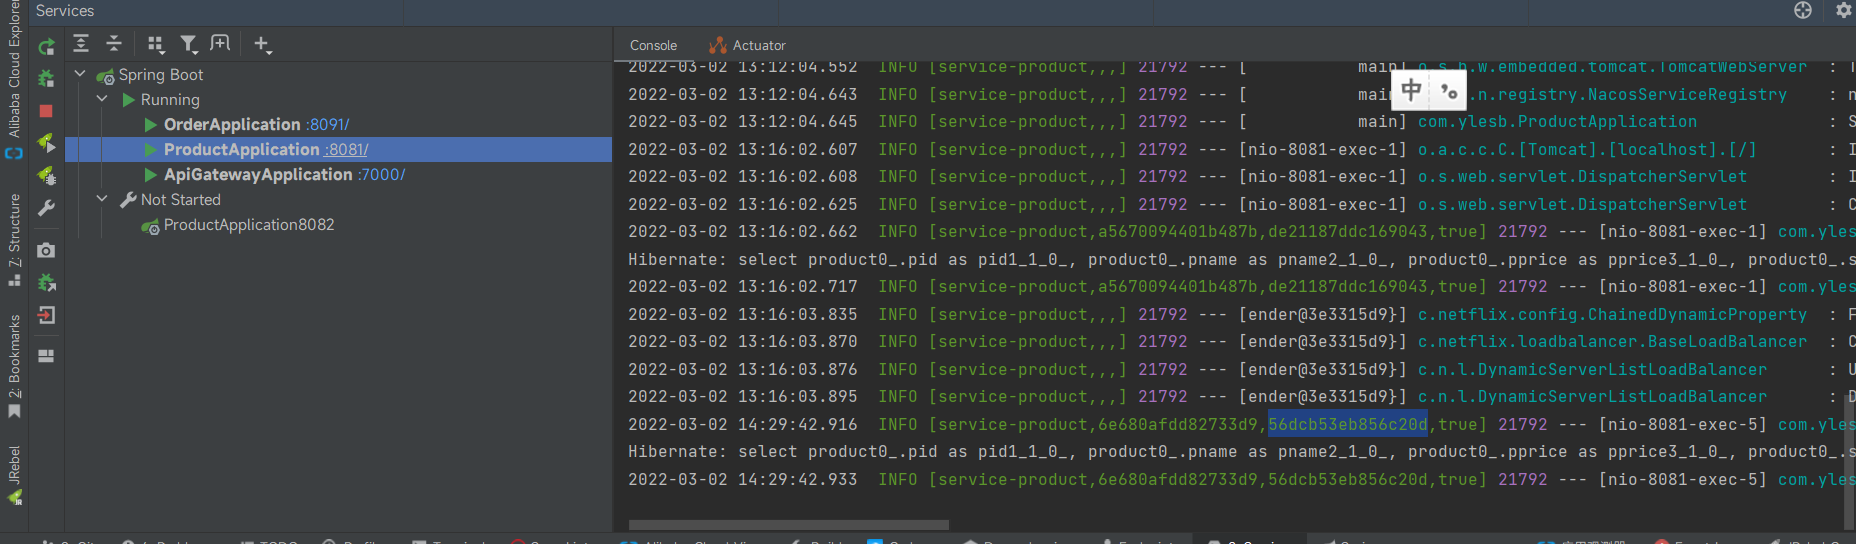Collapse the Running services group
This screenshot has width=1856, height=544.
102,99
